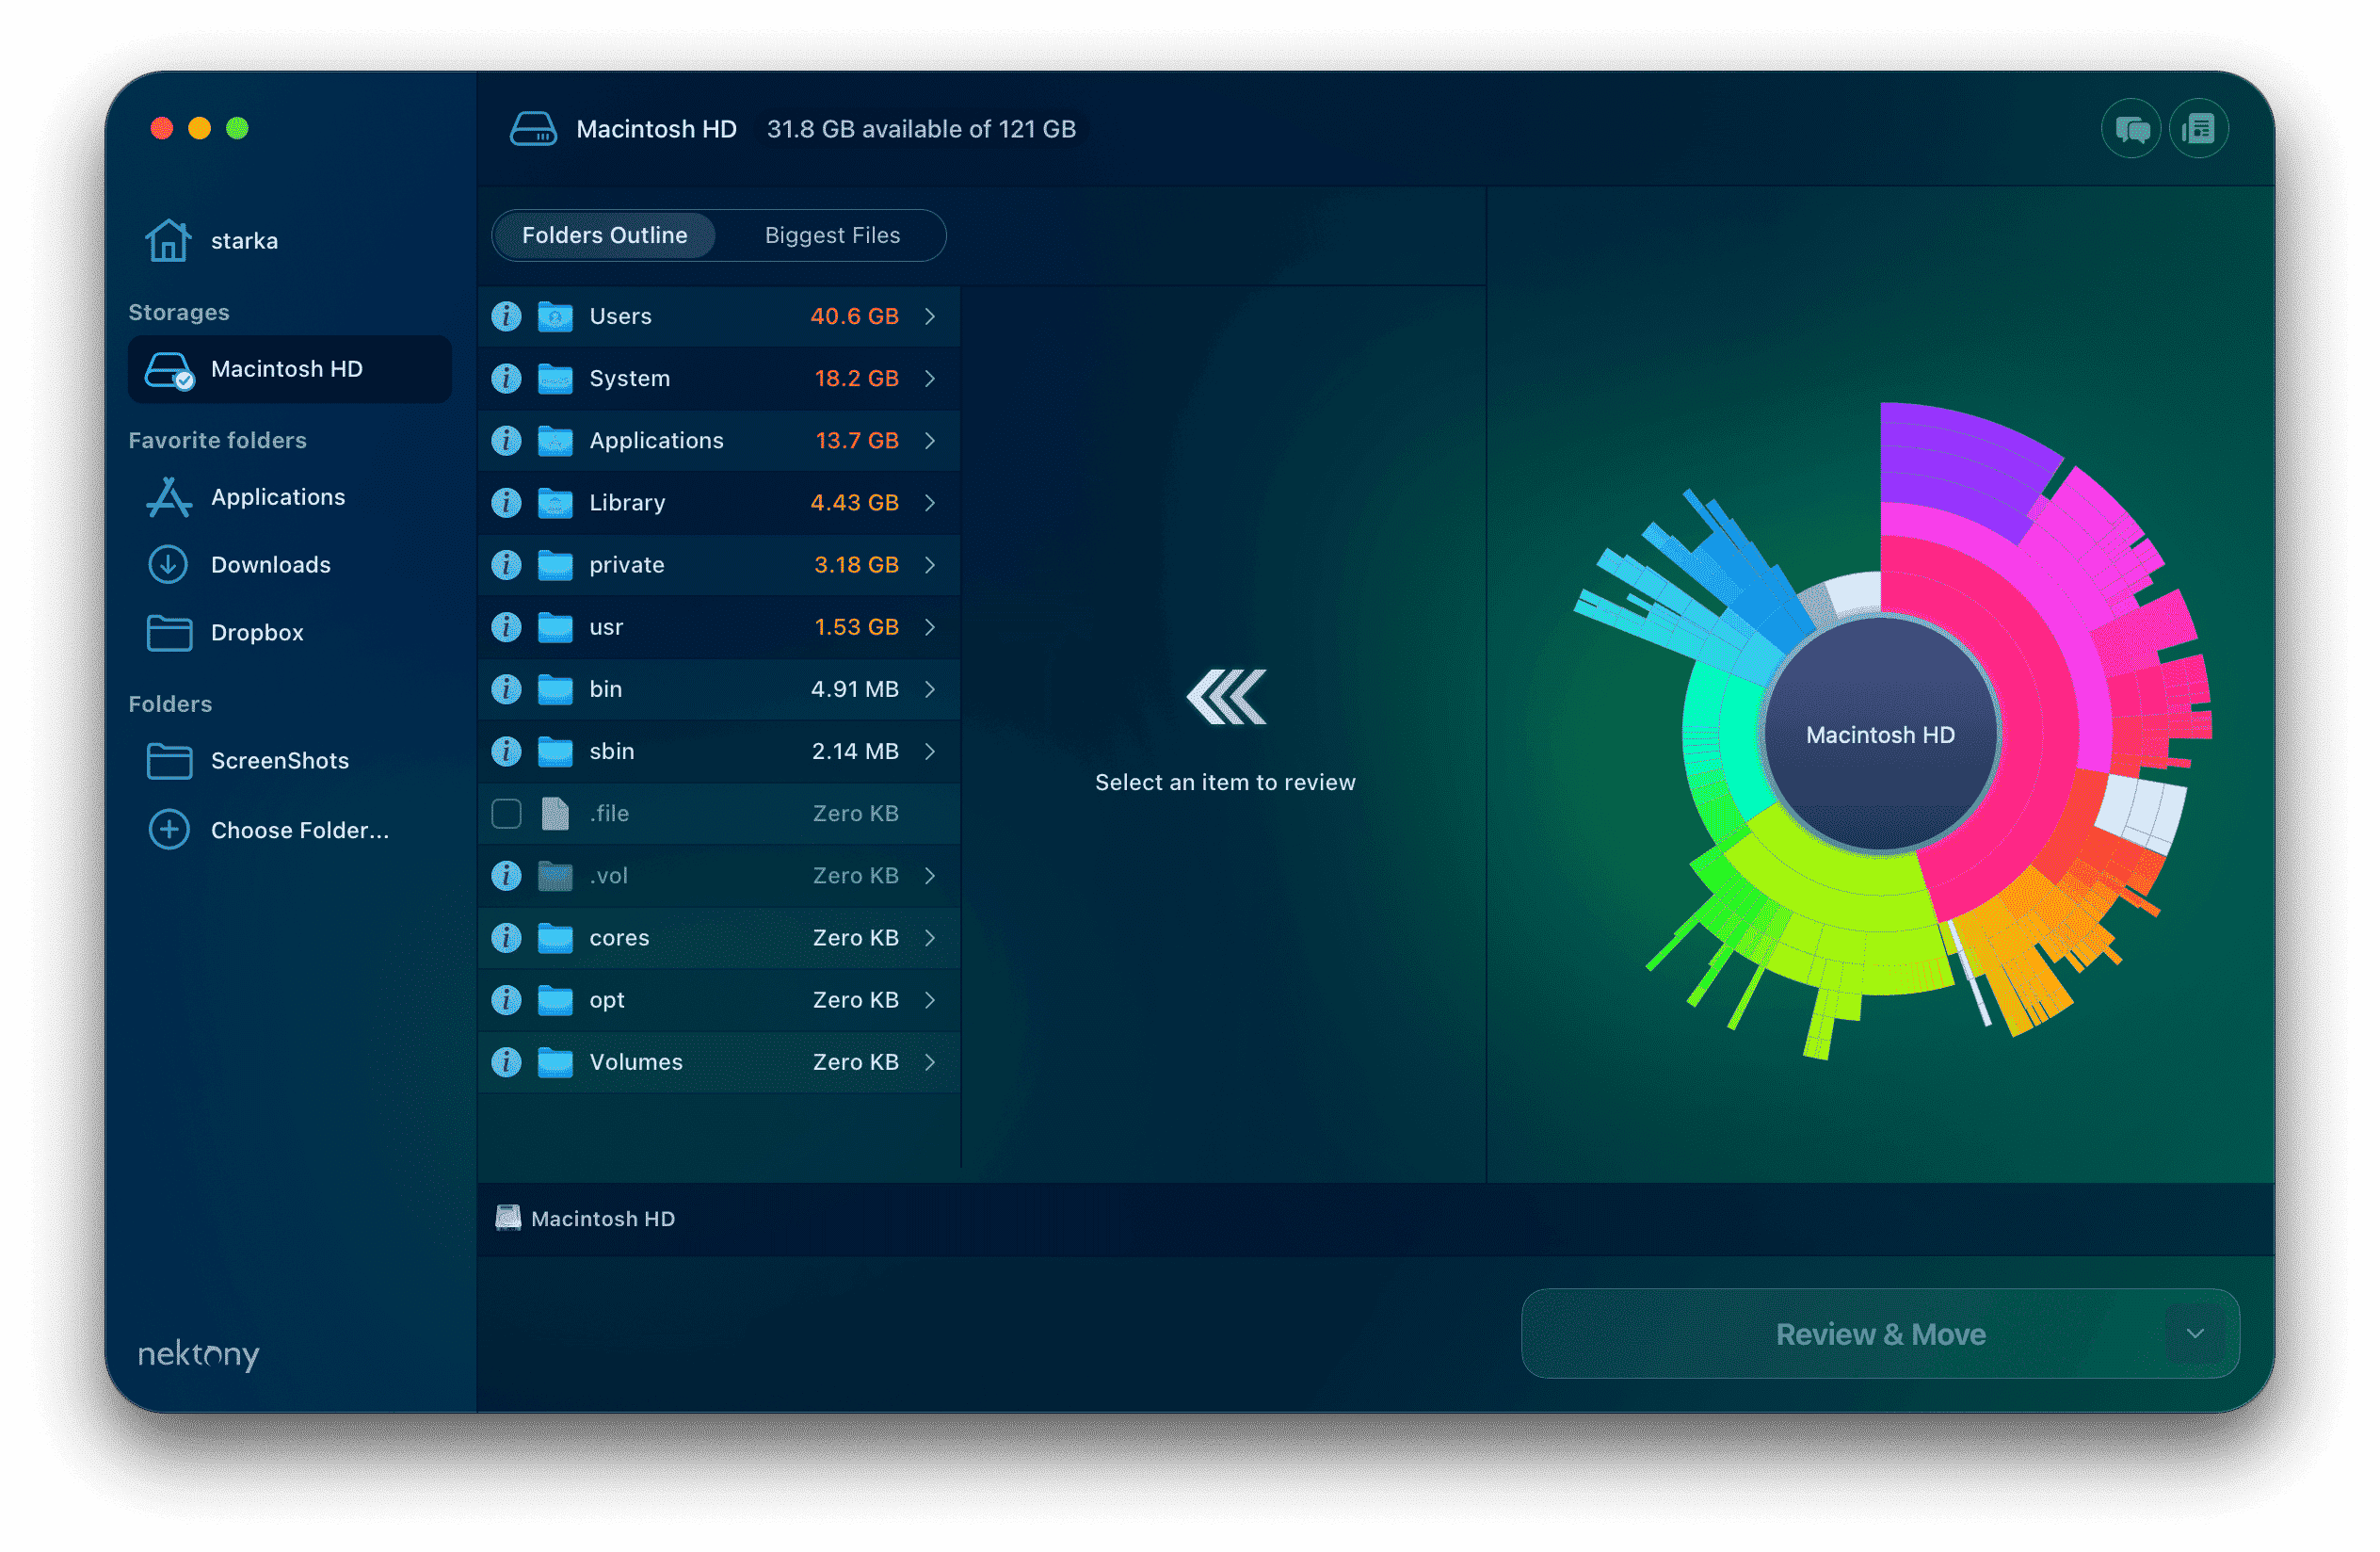Switch to the Biggest Files tab
The width and height of the screenshot is (2380, 1552).
coord(829,234)
